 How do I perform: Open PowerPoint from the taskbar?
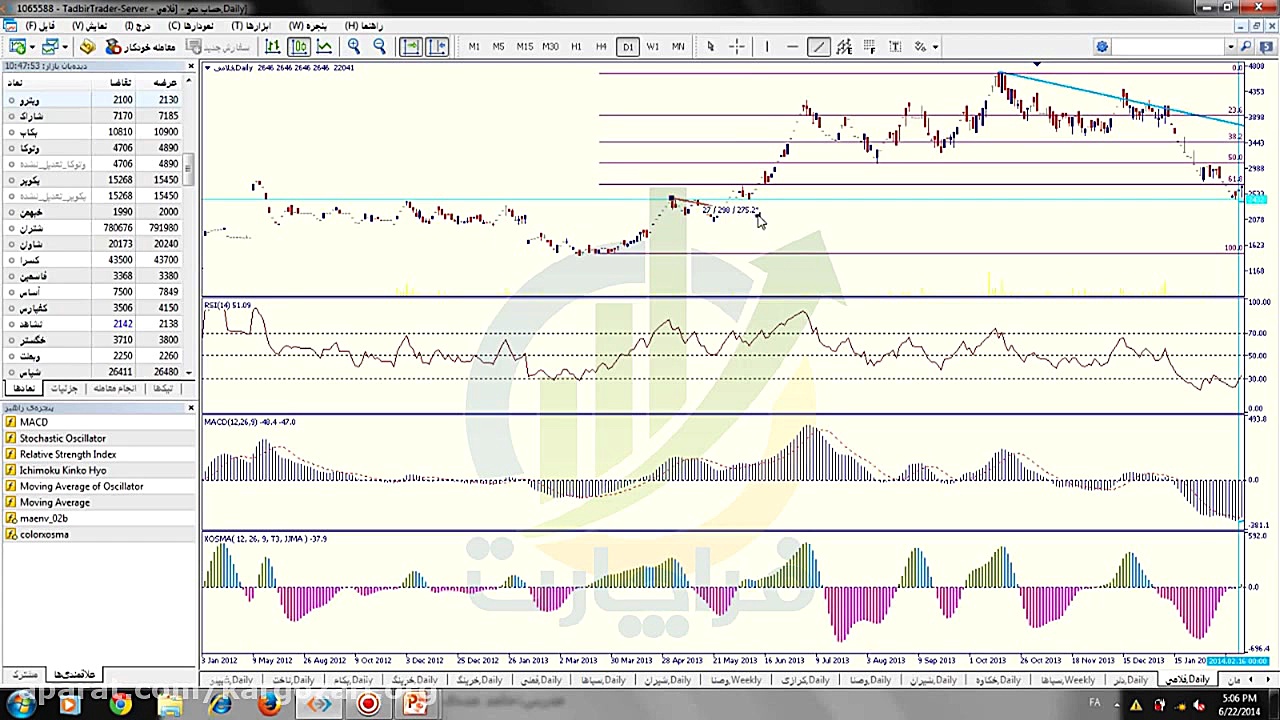tap(416, 705)
